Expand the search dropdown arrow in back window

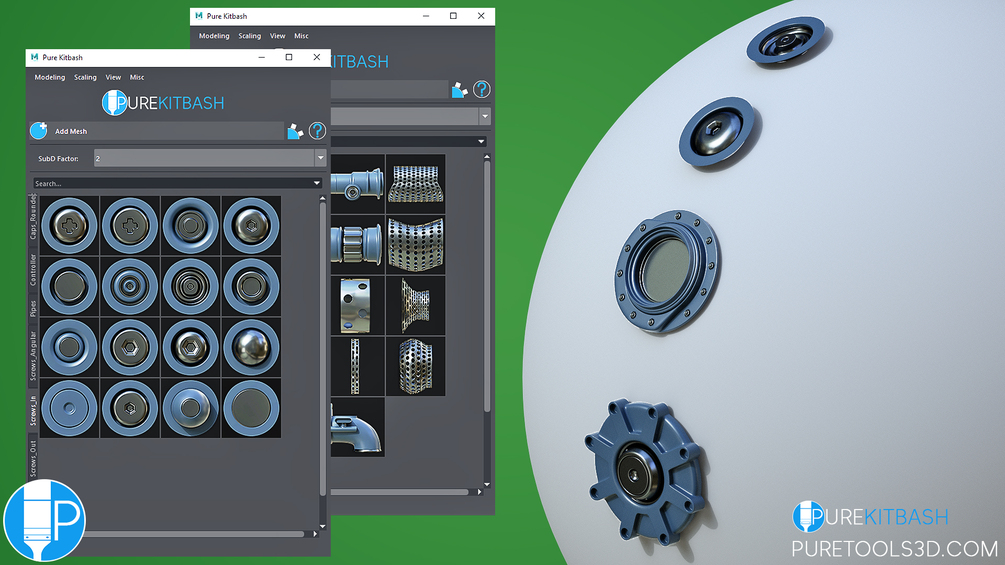[x=481, y=141]
